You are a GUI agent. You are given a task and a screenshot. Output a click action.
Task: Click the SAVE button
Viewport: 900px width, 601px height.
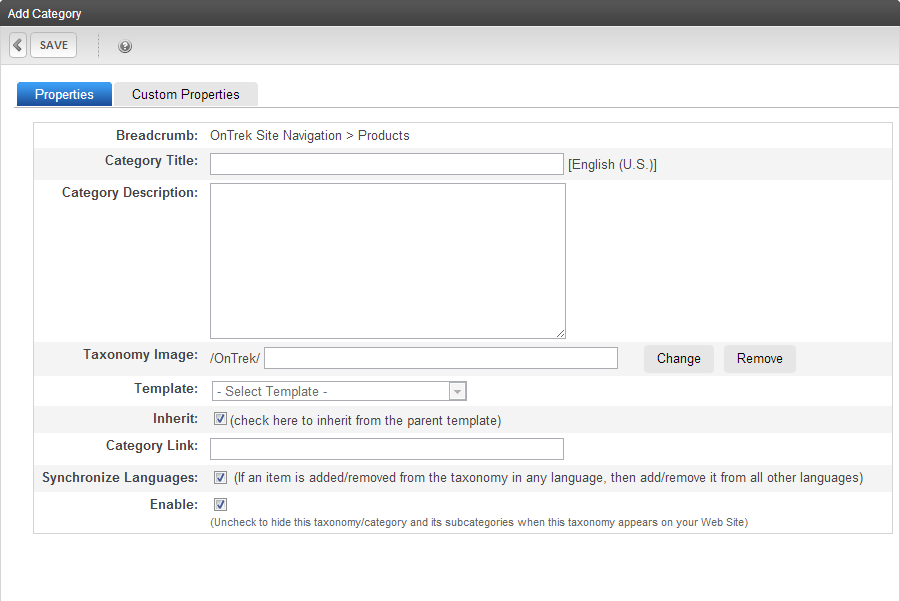click(x=53, y=45)
